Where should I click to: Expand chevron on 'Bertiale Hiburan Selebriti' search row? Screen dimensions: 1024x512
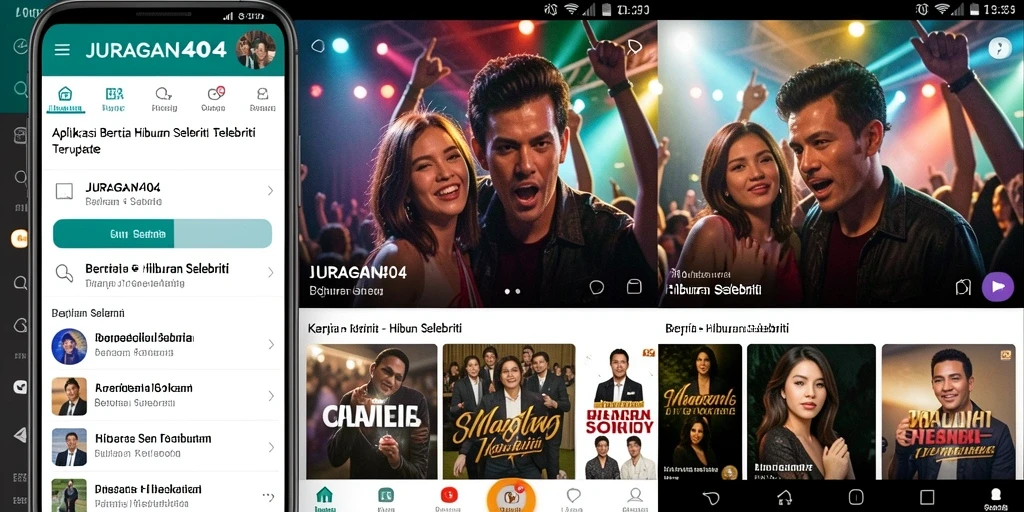pyautogui.click(x=270, y=272)
